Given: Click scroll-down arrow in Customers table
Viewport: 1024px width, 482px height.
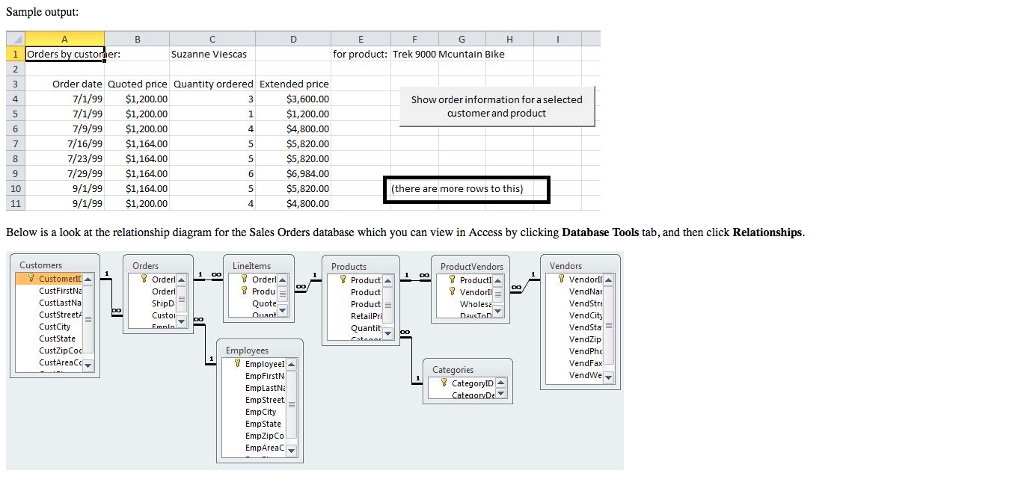Looking at the screenshot, I should coord(88,365).
